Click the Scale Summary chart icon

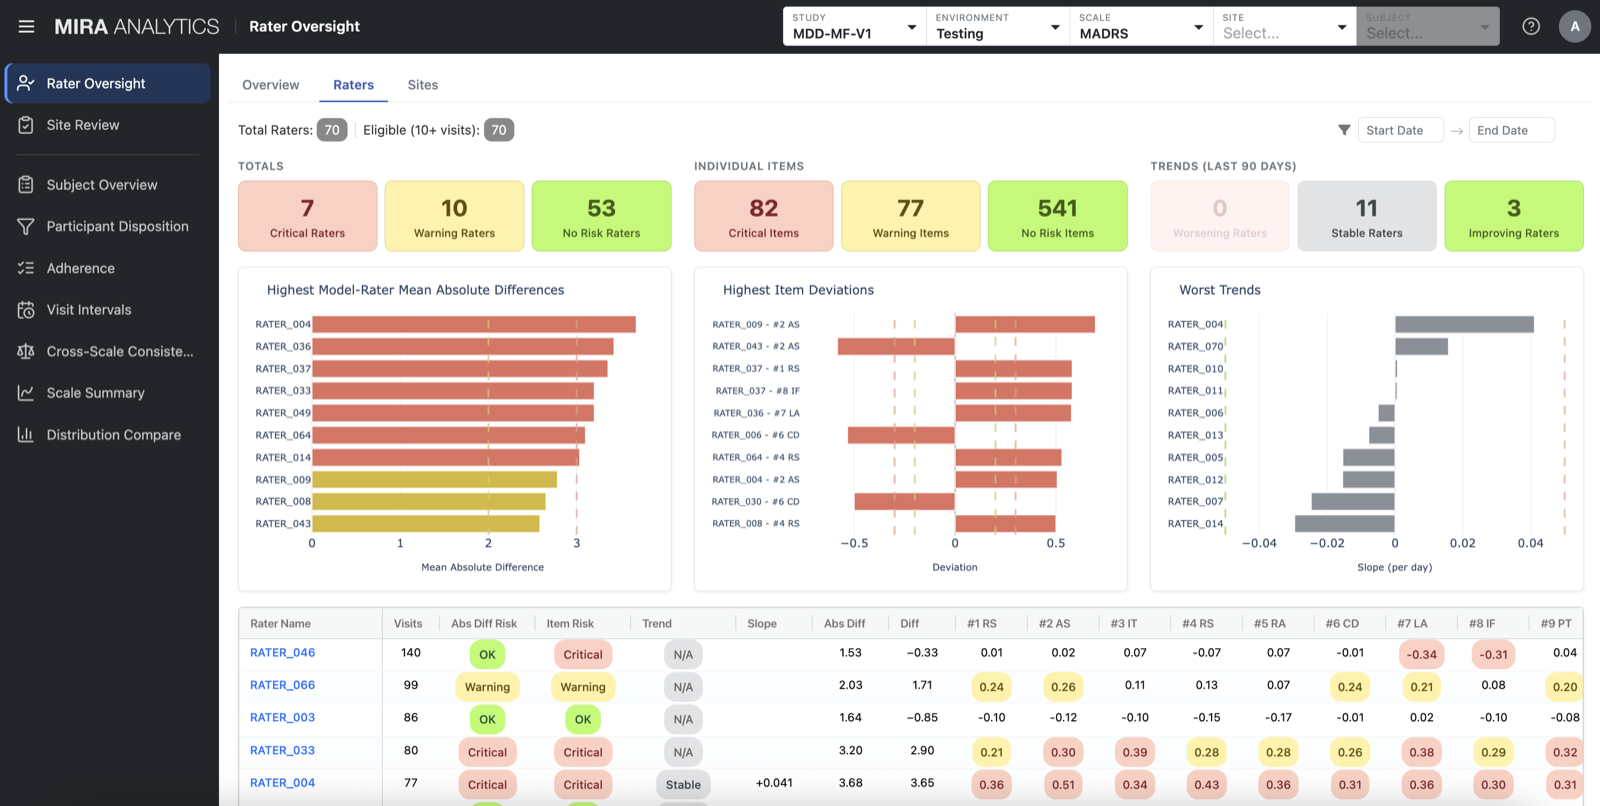pos(26,393)
